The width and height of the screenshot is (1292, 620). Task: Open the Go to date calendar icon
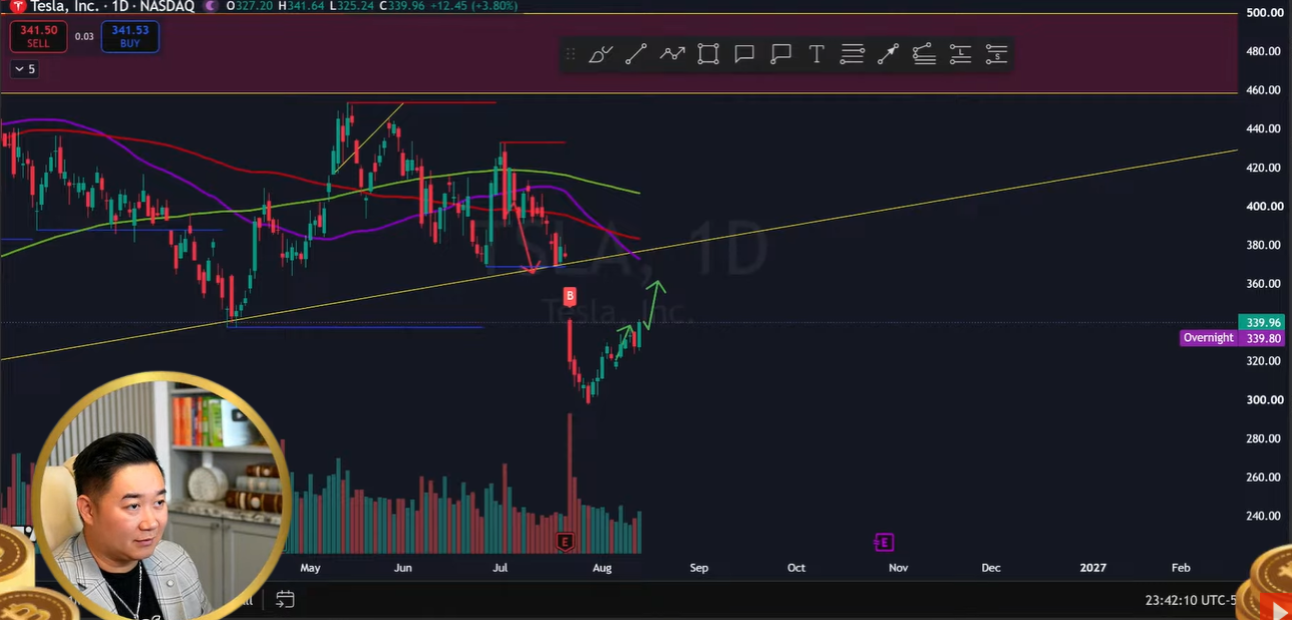(x=285, y=600)
